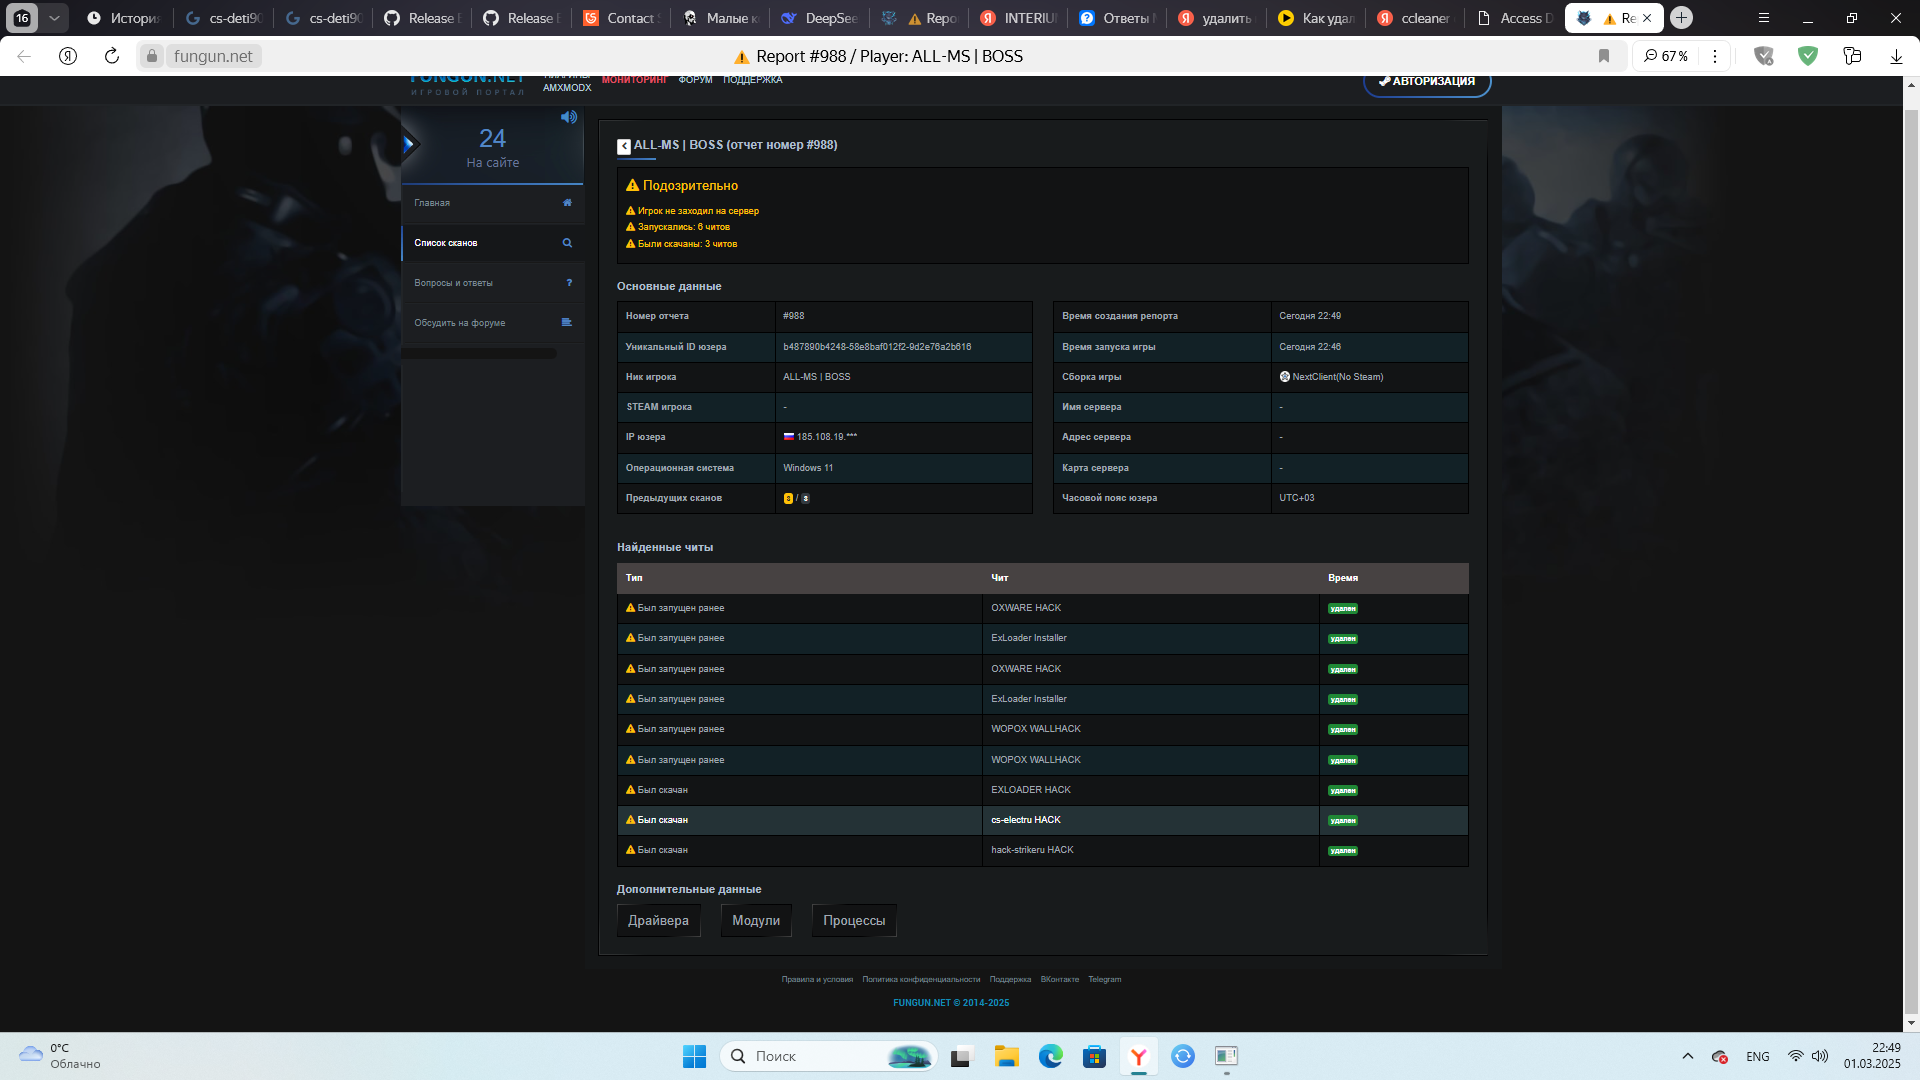1920x1080 pixels.
Task: Reload the page
Action: [x=112, y=56]
